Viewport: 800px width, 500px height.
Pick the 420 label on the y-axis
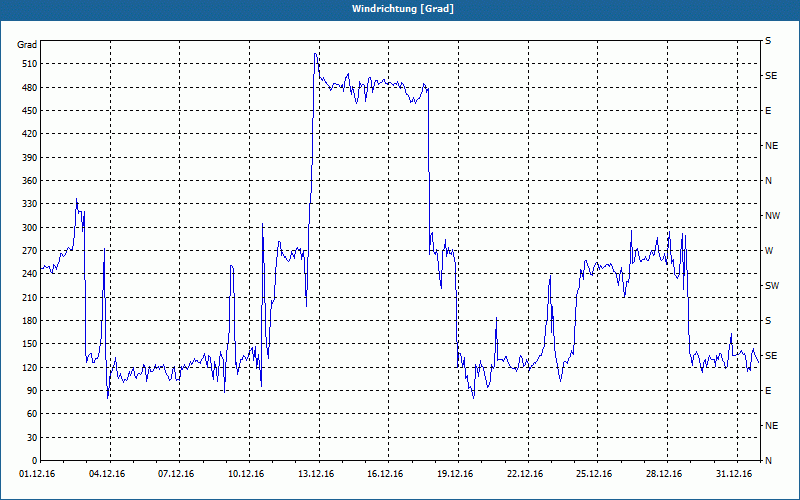tap(30, 134)
